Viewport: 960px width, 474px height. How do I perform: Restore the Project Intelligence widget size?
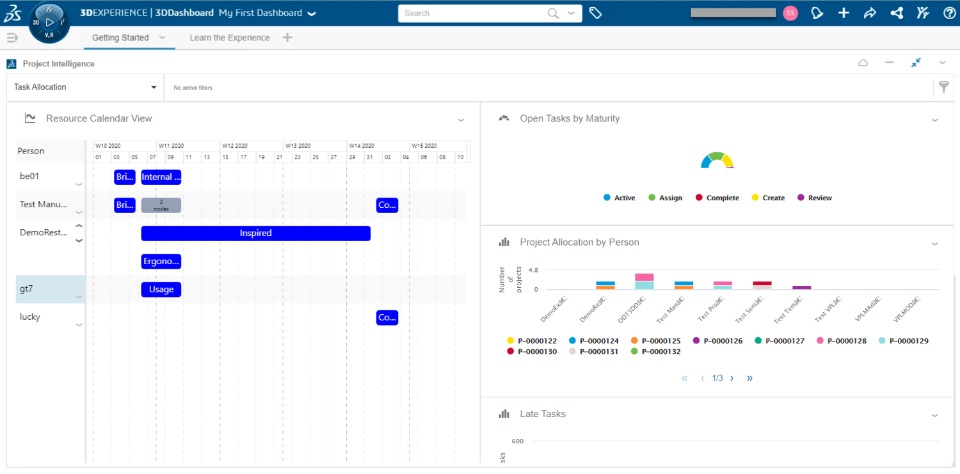(x=916, y=62)
